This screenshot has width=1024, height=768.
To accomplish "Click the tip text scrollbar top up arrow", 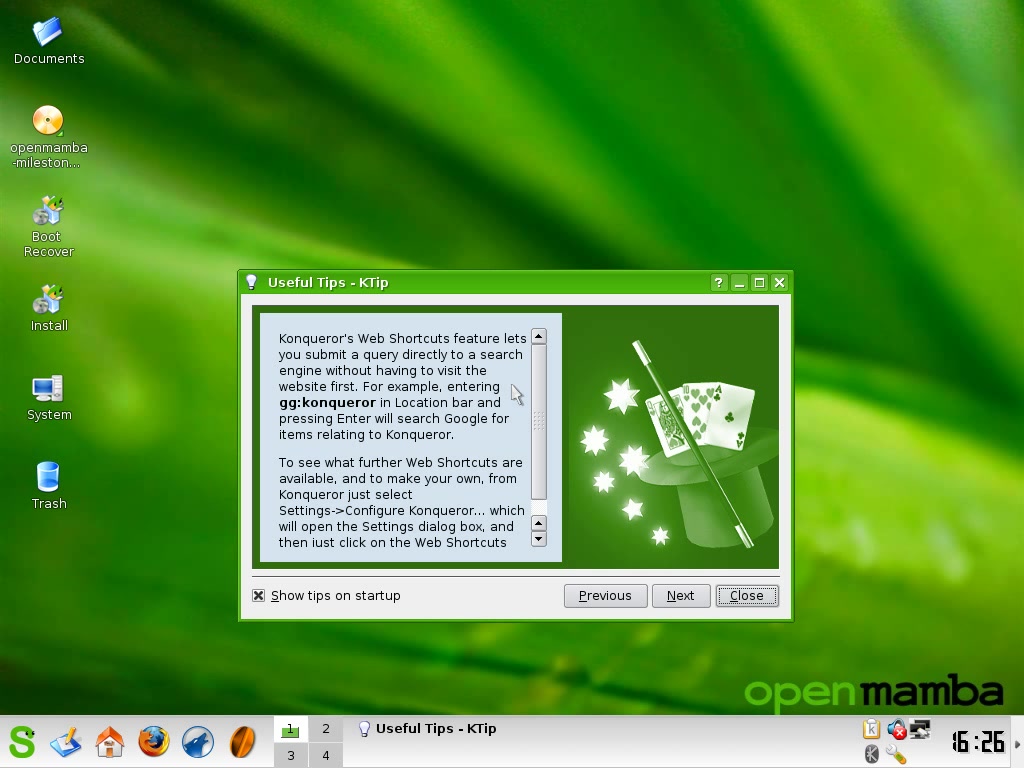I will (x=539, y=336).
